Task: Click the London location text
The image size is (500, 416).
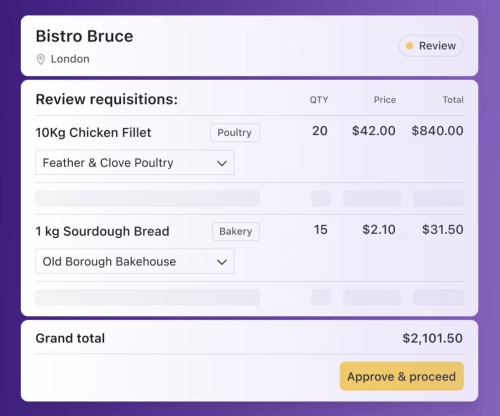Action: (x=70, y=59)
